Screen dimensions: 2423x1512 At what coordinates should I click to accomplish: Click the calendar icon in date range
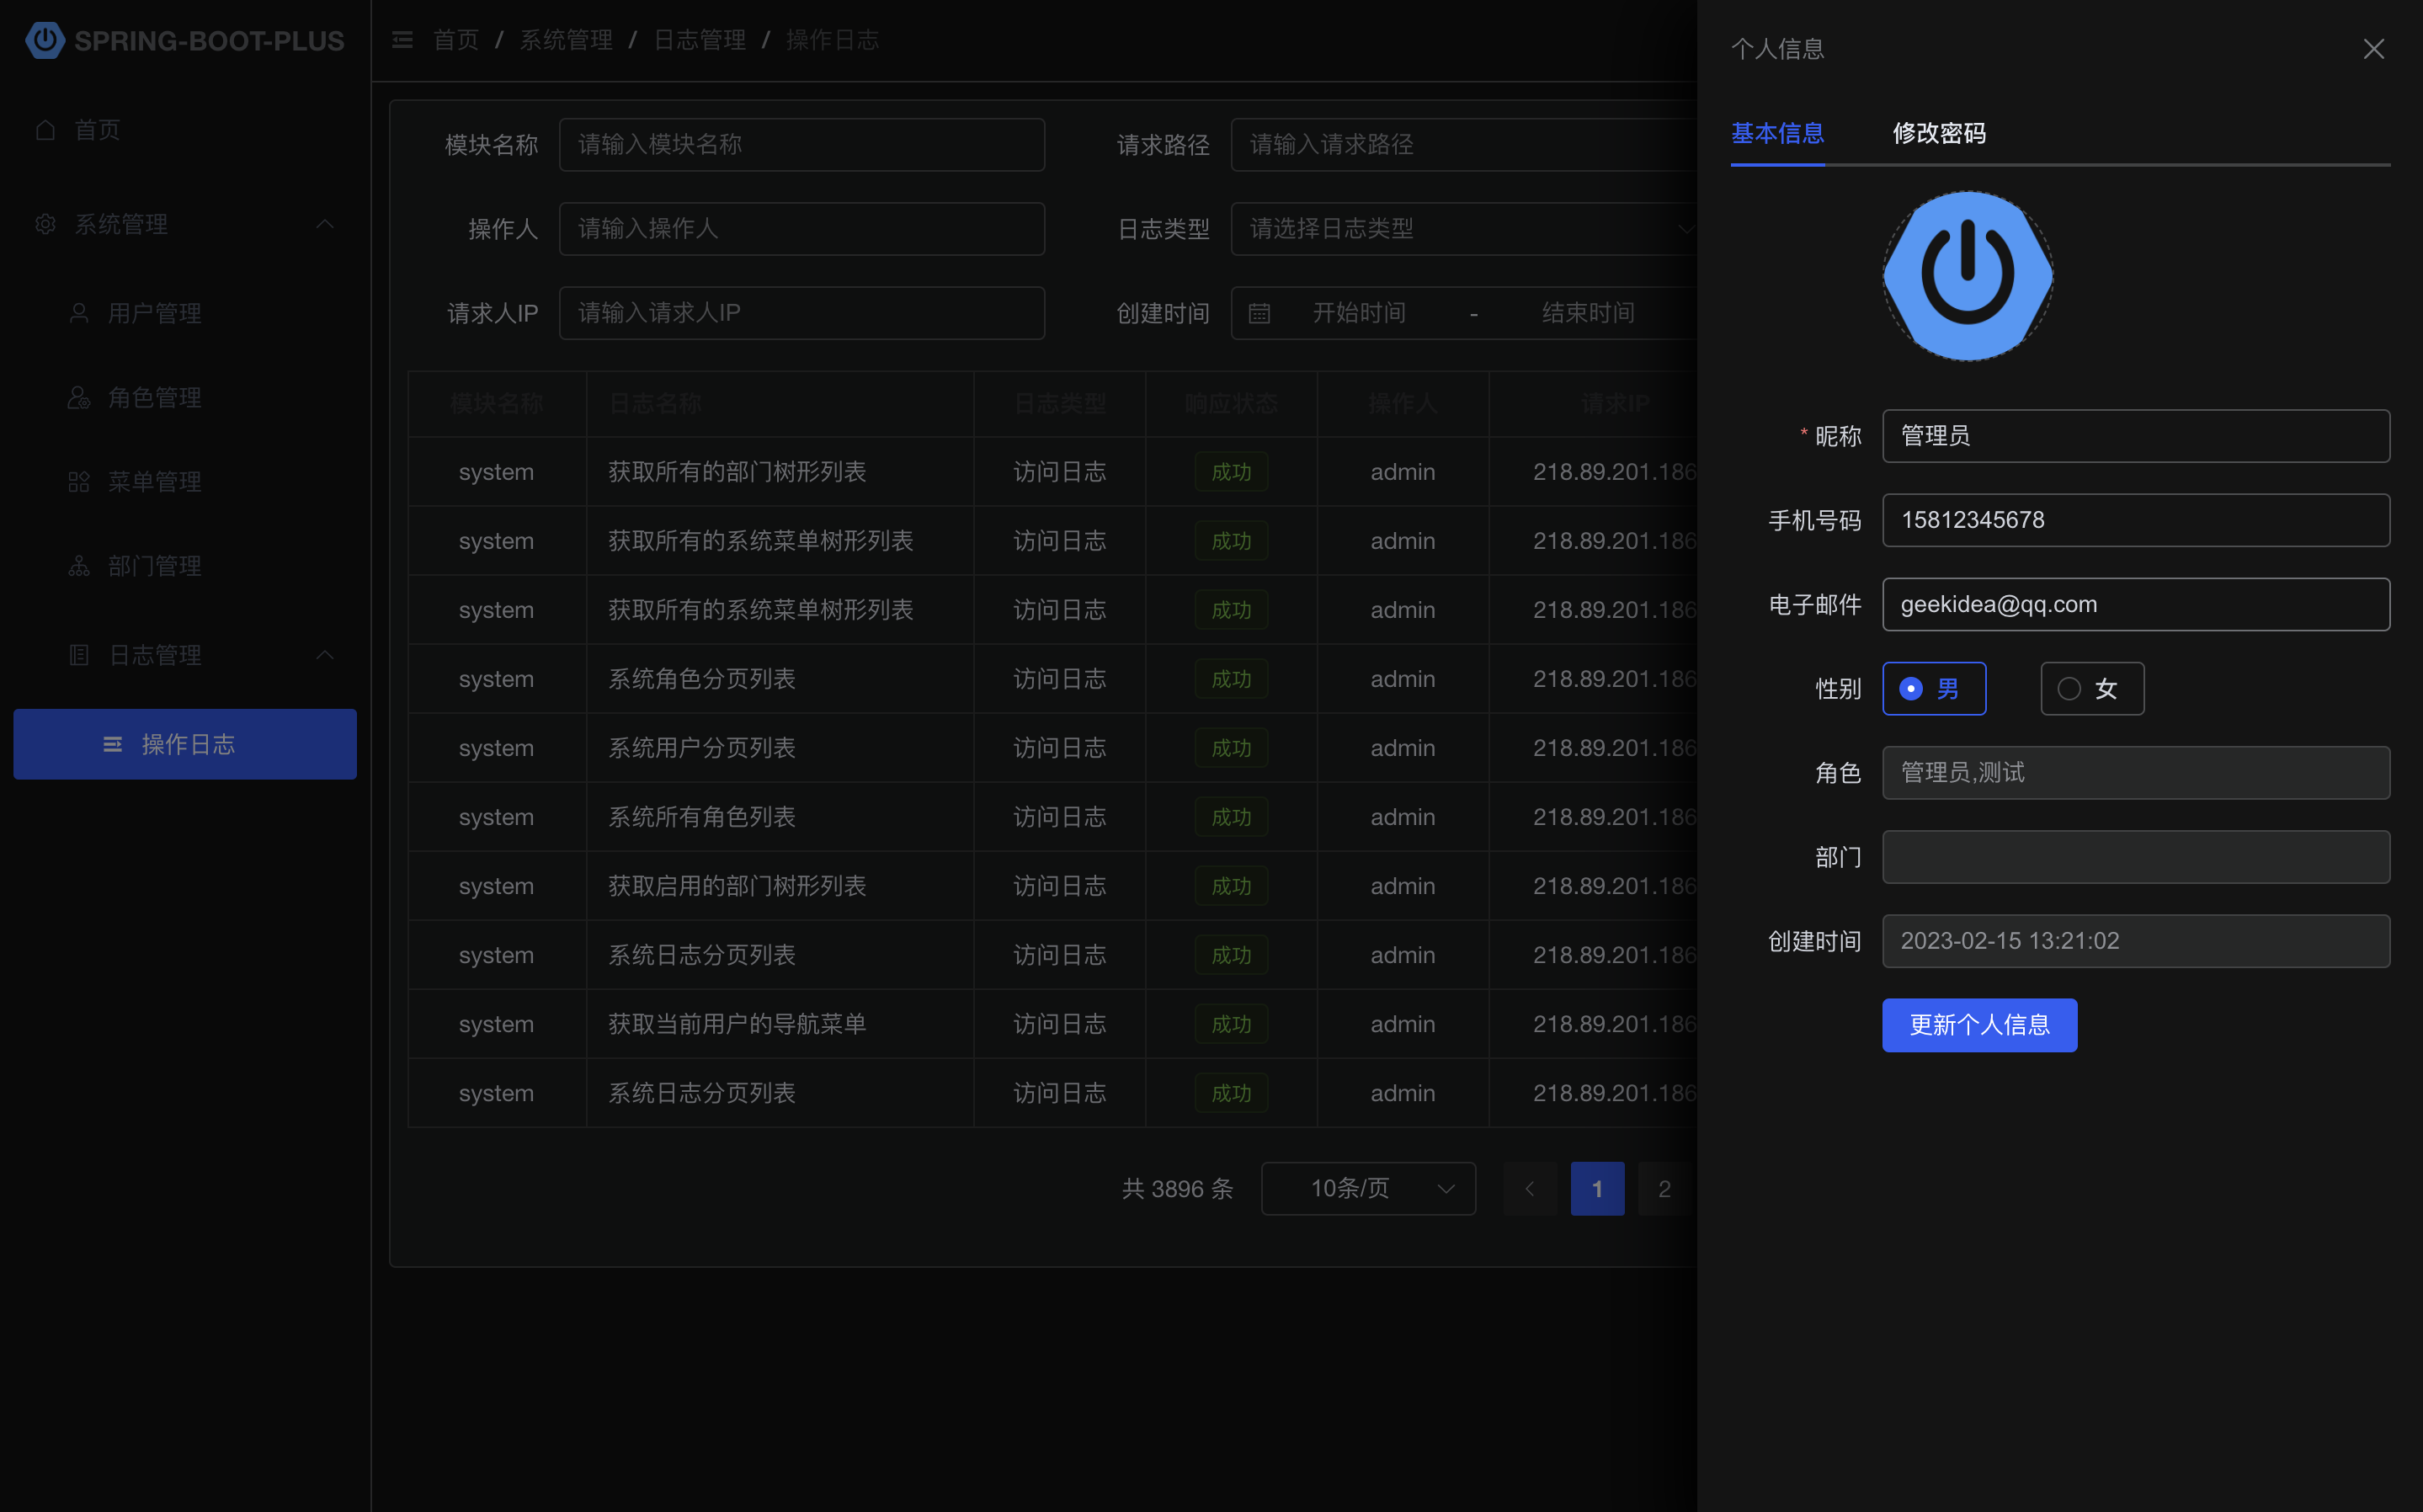1259,313
